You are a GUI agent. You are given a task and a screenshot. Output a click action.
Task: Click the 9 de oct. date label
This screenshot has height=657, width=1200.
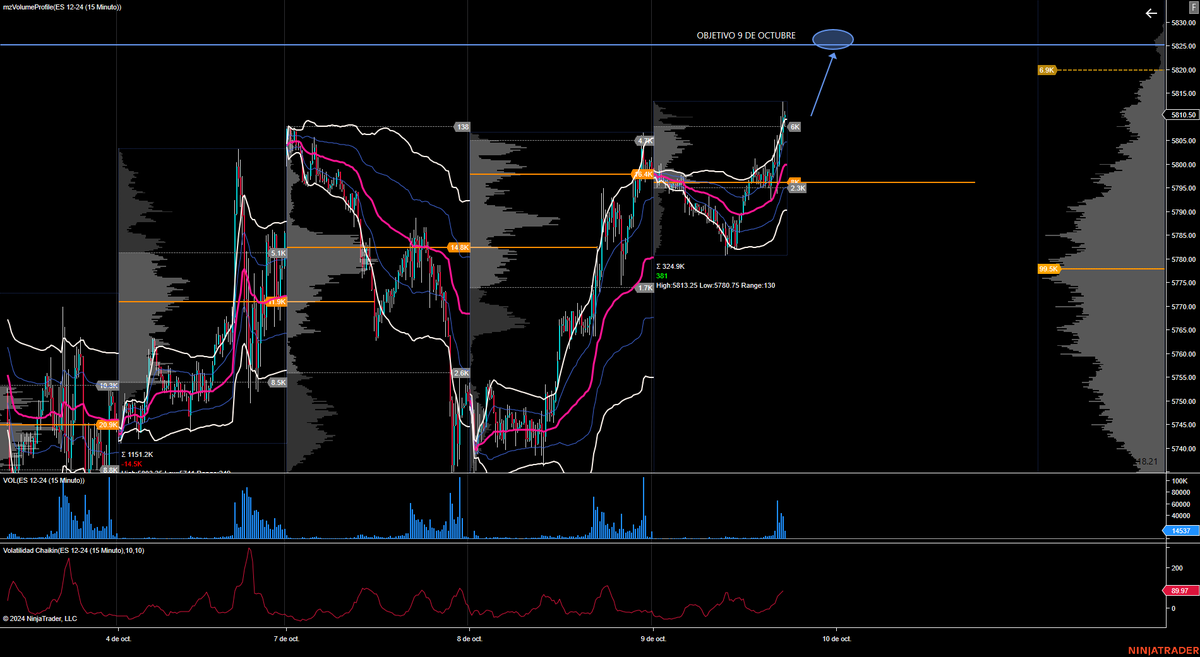tap(652, 638)
